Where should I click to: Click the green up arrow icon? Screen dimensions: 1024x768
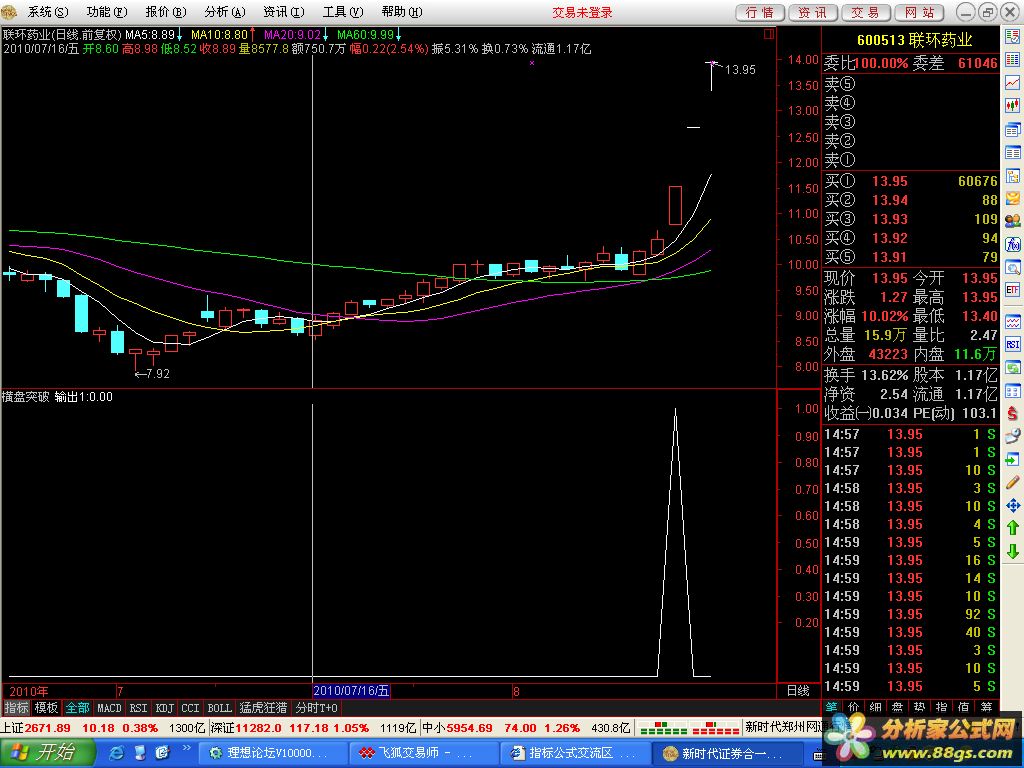point(1012,528)
